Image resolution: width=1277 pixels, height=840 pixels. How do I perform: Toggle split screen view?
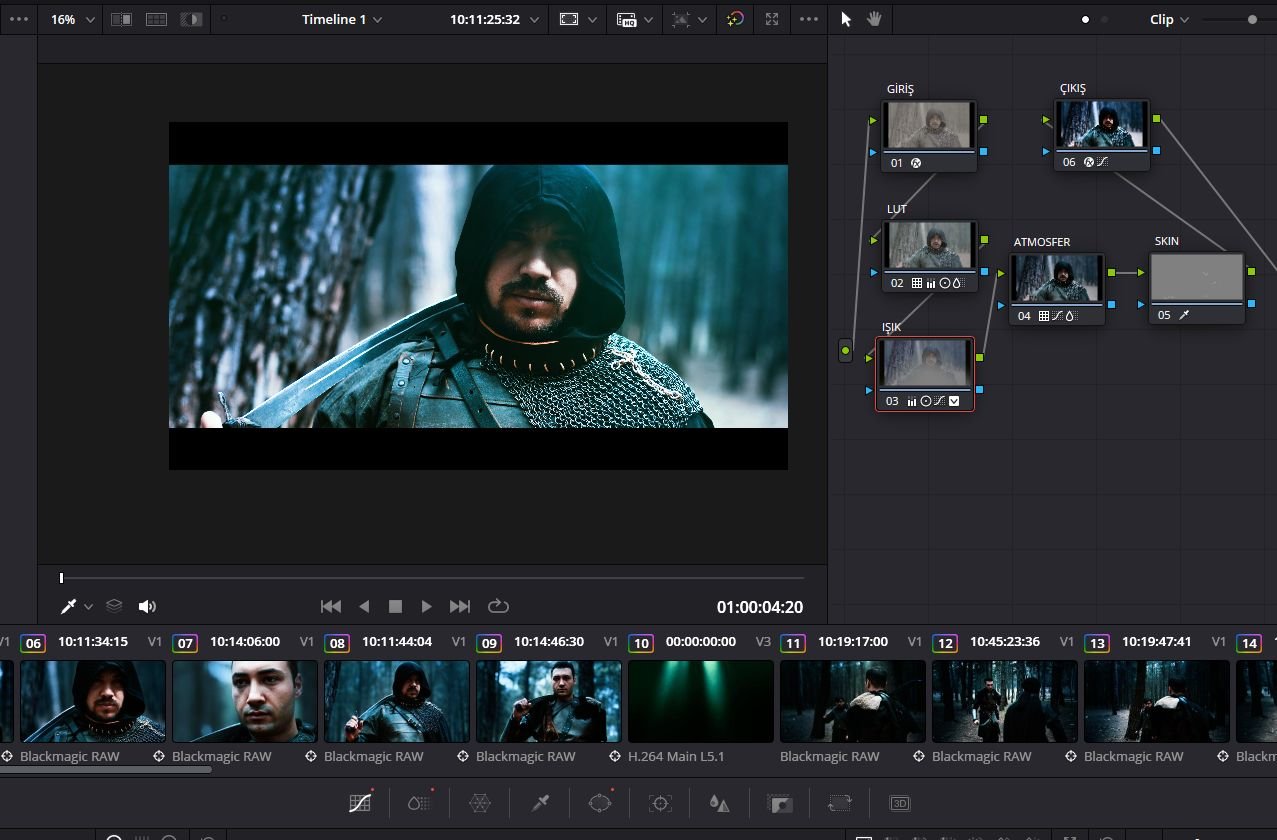[x=156, y=19]
